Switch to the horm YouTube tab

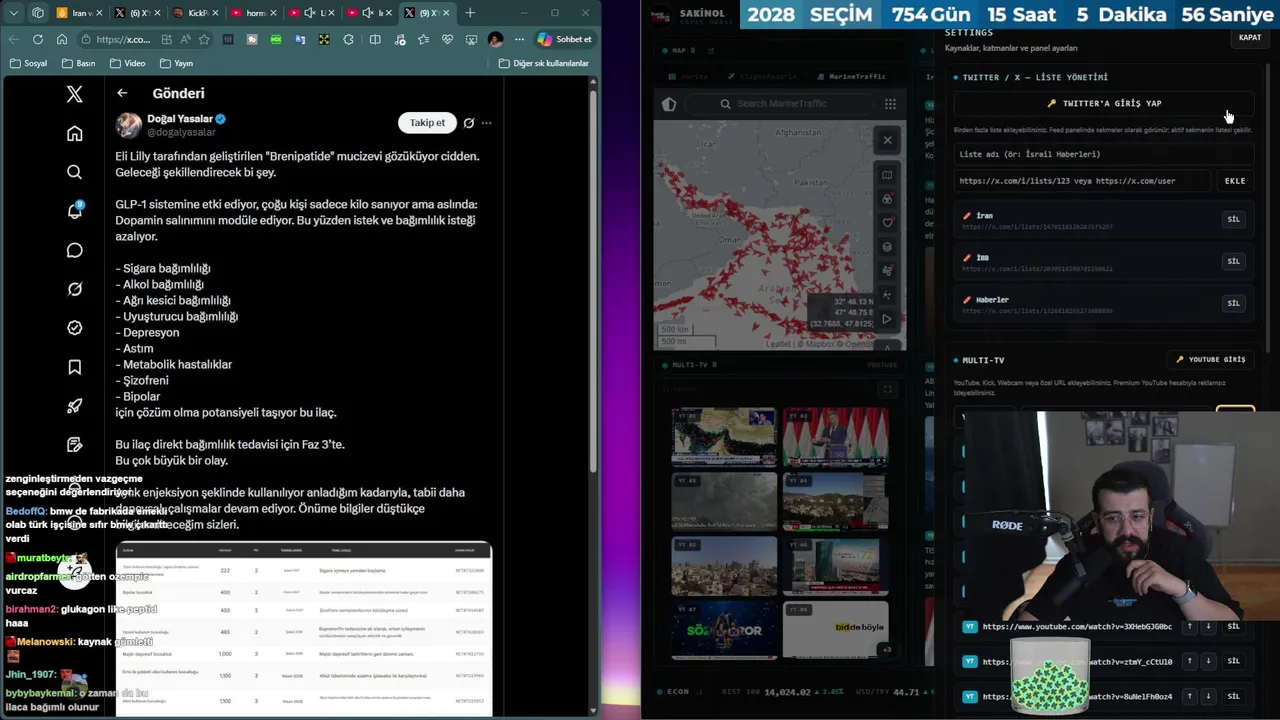254,13
